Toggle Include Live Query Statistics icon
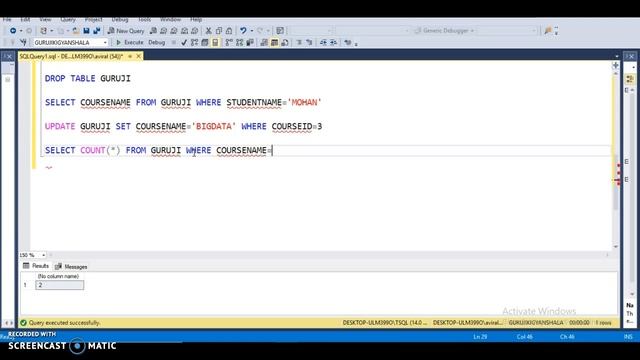Screen dimensions: 640x360 click(x=240, y=42)
